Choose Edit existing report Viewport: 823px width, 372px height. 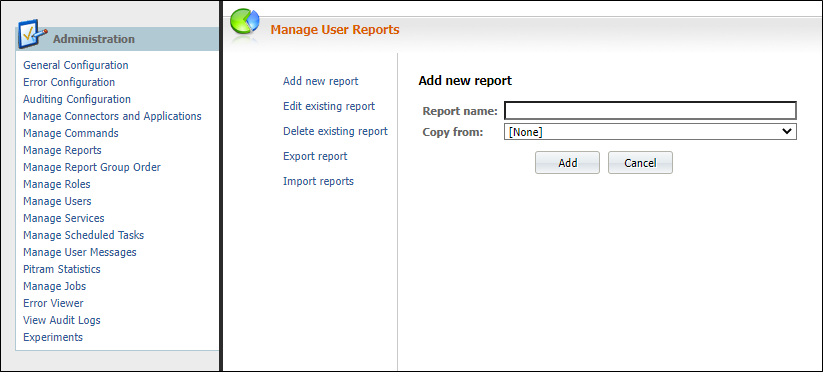[x=329, y=106]
